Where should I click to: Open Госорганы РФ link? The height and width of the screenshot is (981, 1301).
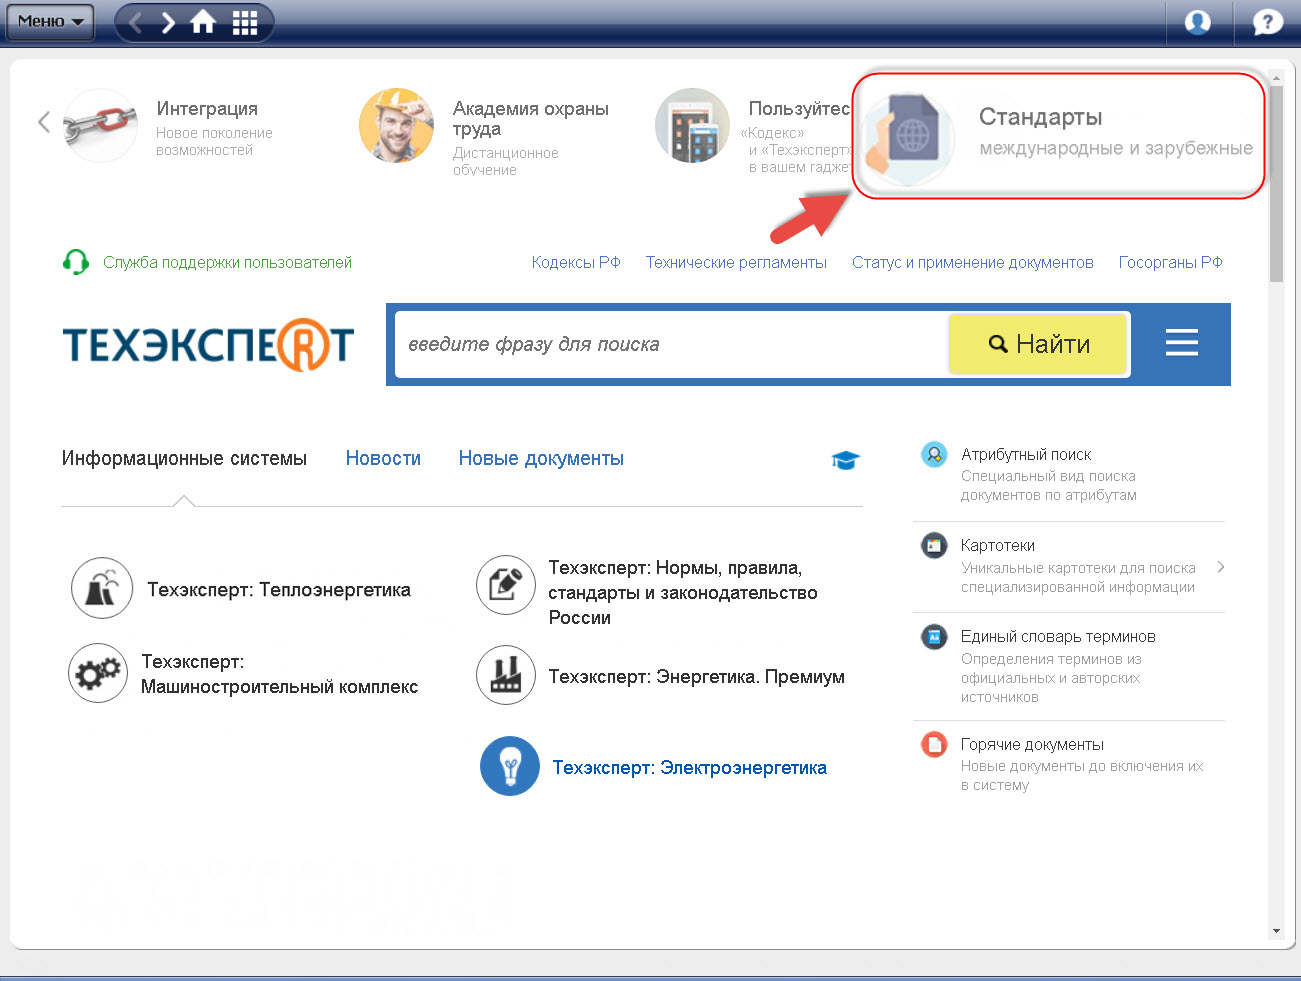1170,262
